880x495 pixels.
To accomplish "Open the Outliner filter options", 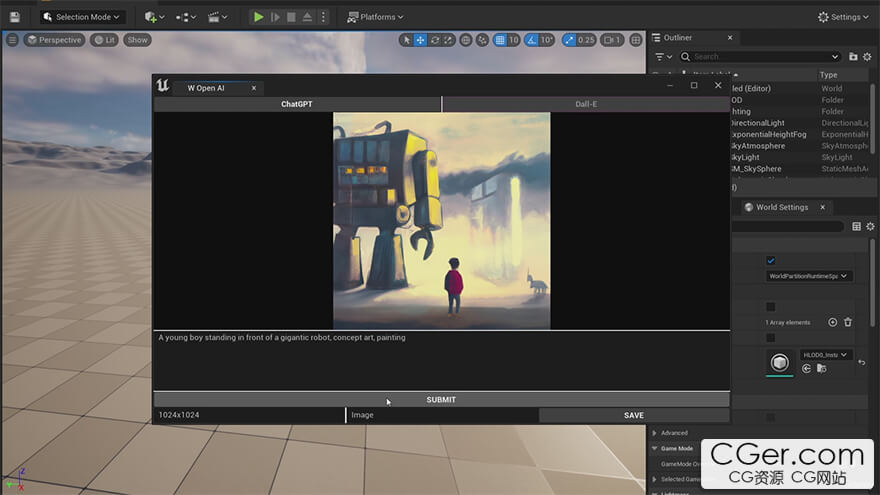I will [663, 57].
